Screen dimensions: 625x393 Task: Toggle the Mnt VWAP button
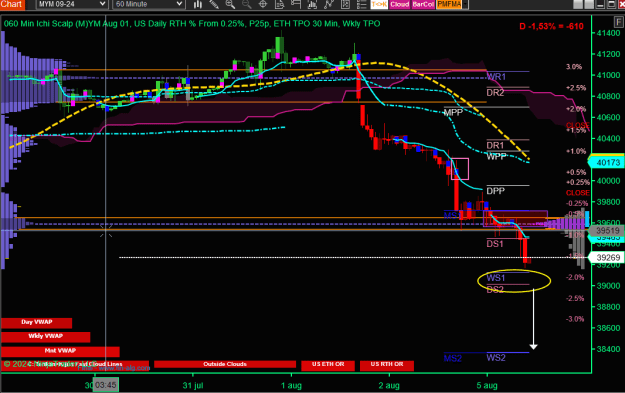(x=60, y=351)
